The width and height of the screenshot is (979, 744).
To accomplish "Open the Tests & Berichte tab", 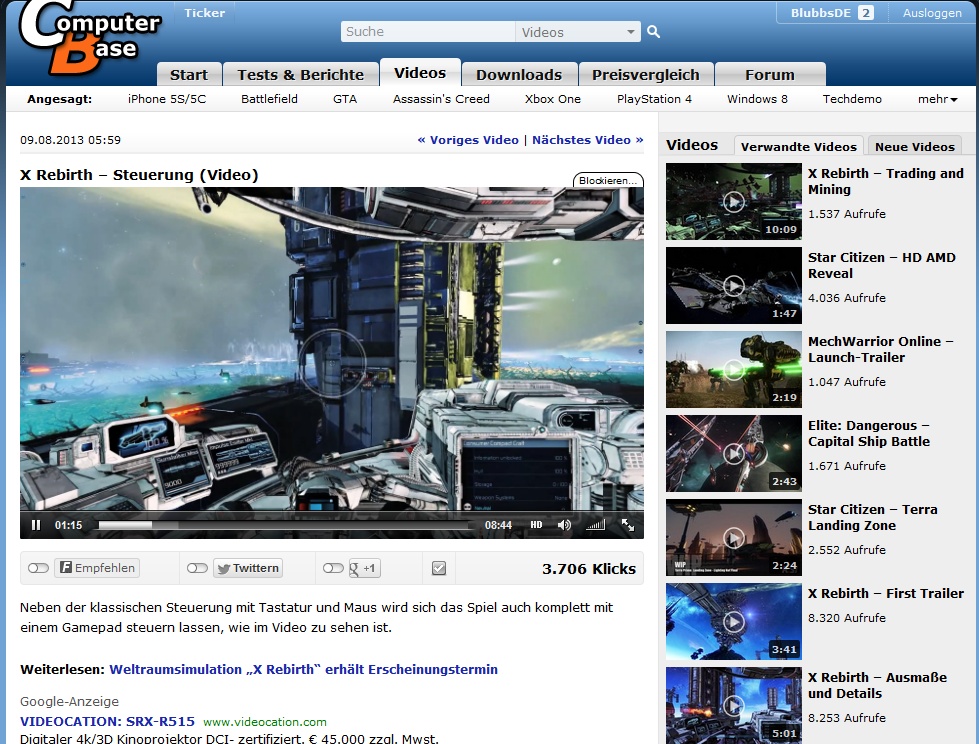I will [x=300, y=74].
